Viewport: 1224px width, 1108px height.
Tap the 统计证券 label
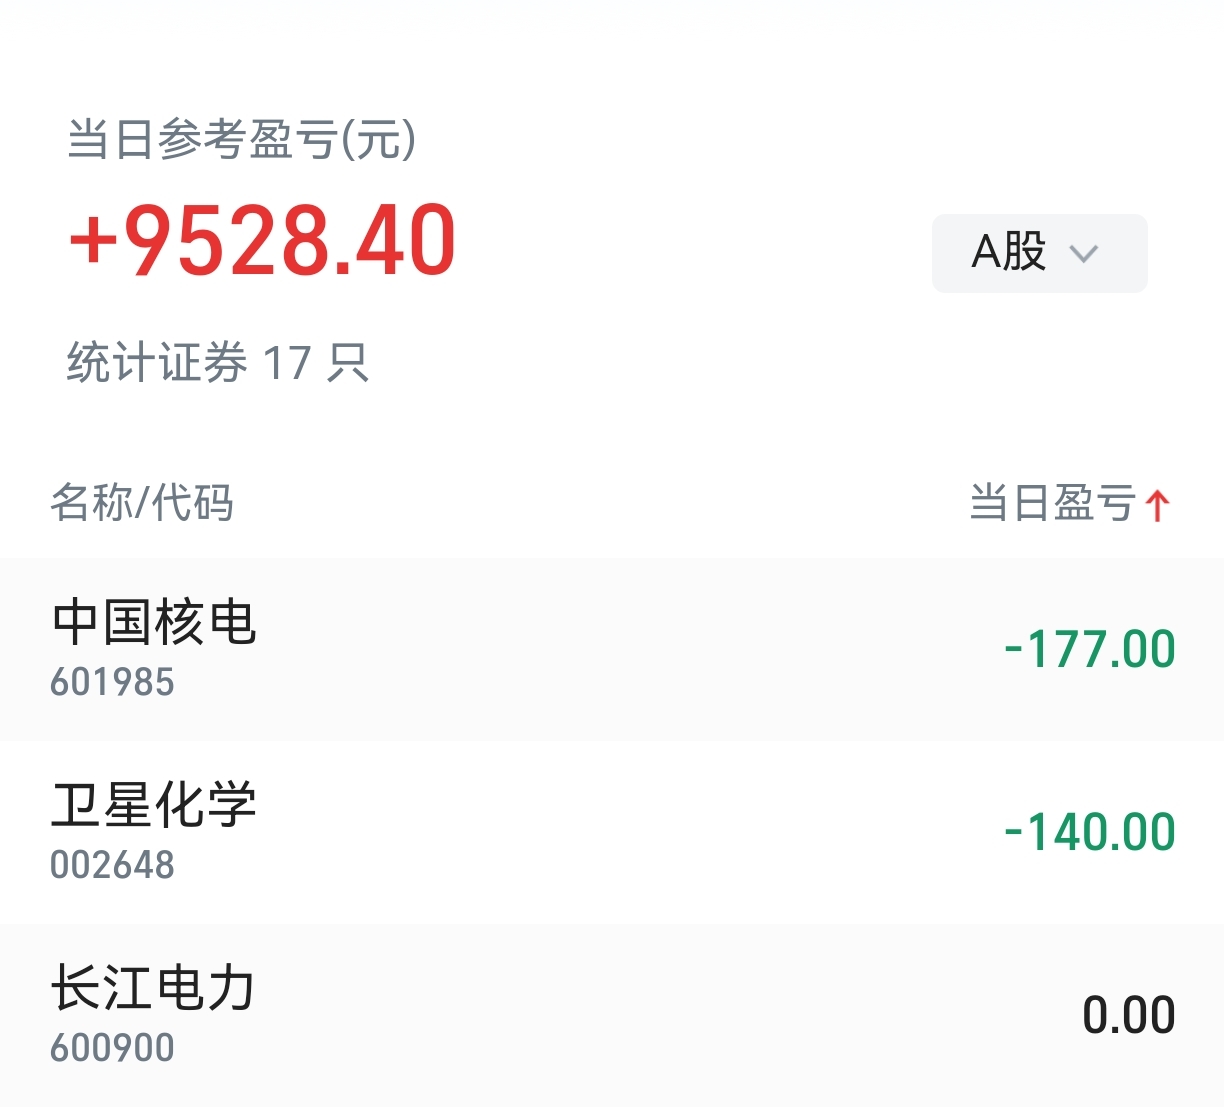pyautogui.click(x=157, y=362)
